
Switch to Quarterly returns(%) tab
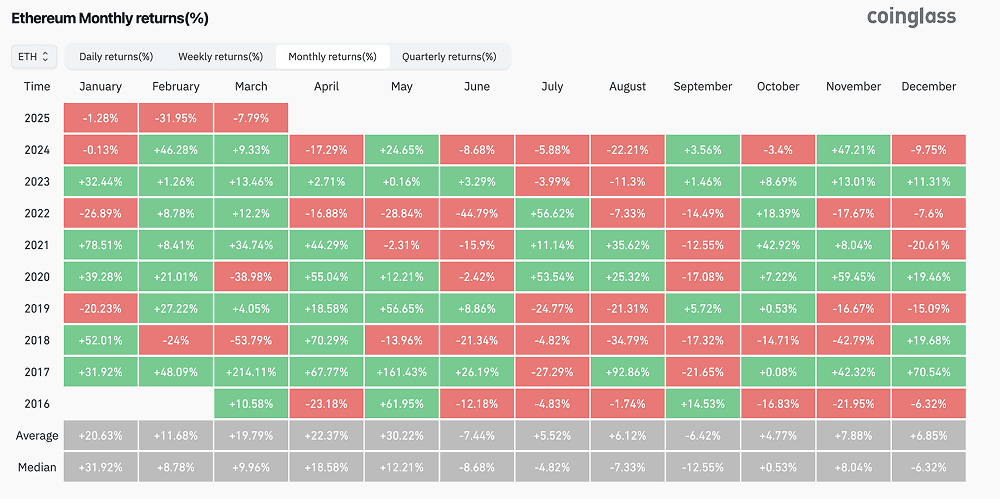coord(449,57)
